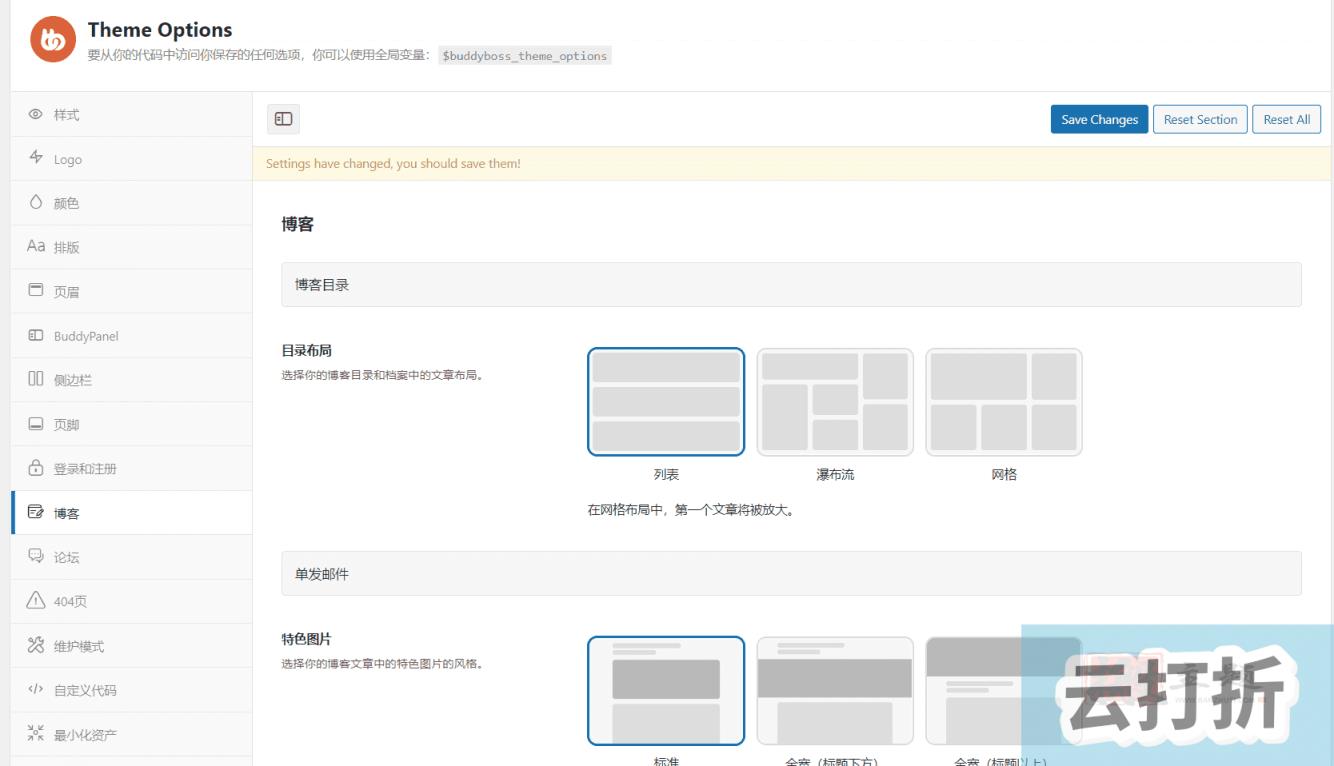The height and width of the screenshot is (766, 1334).
Task: Open the BuddyPanel section
Action: pos(131,336)
